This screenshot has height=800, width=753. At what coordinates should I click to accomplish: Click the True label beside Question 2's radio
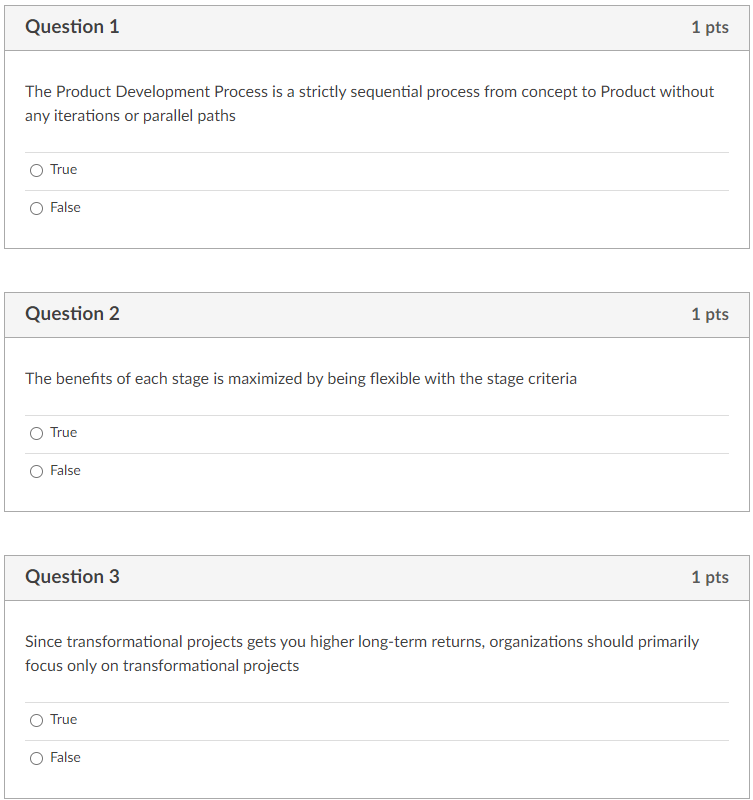pos(62,433)
